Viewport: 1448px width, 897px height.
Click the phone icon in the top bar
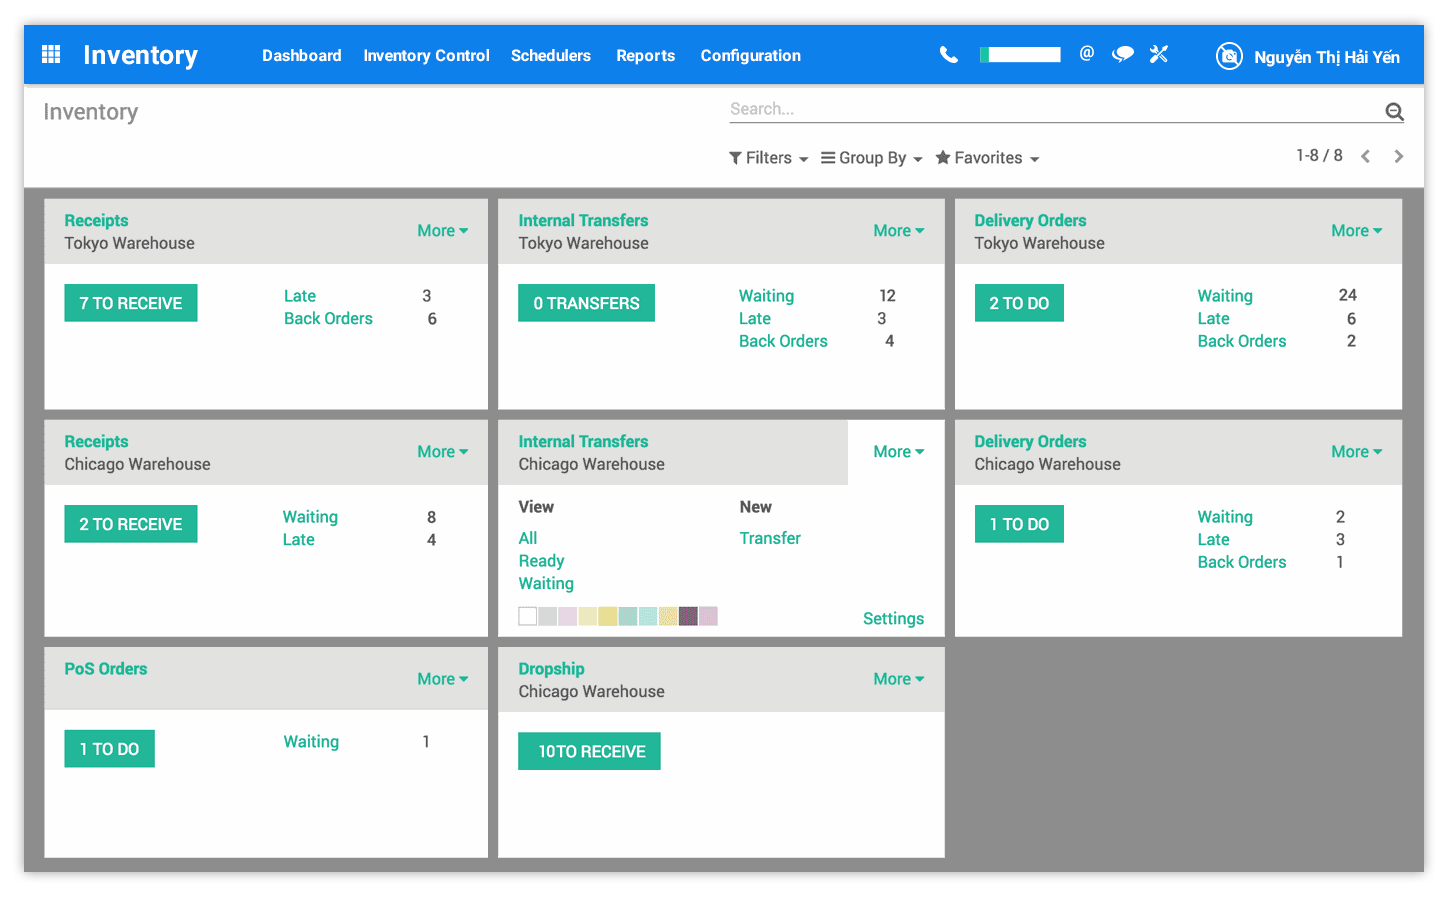pyautogui.click(x=948, y=55)
